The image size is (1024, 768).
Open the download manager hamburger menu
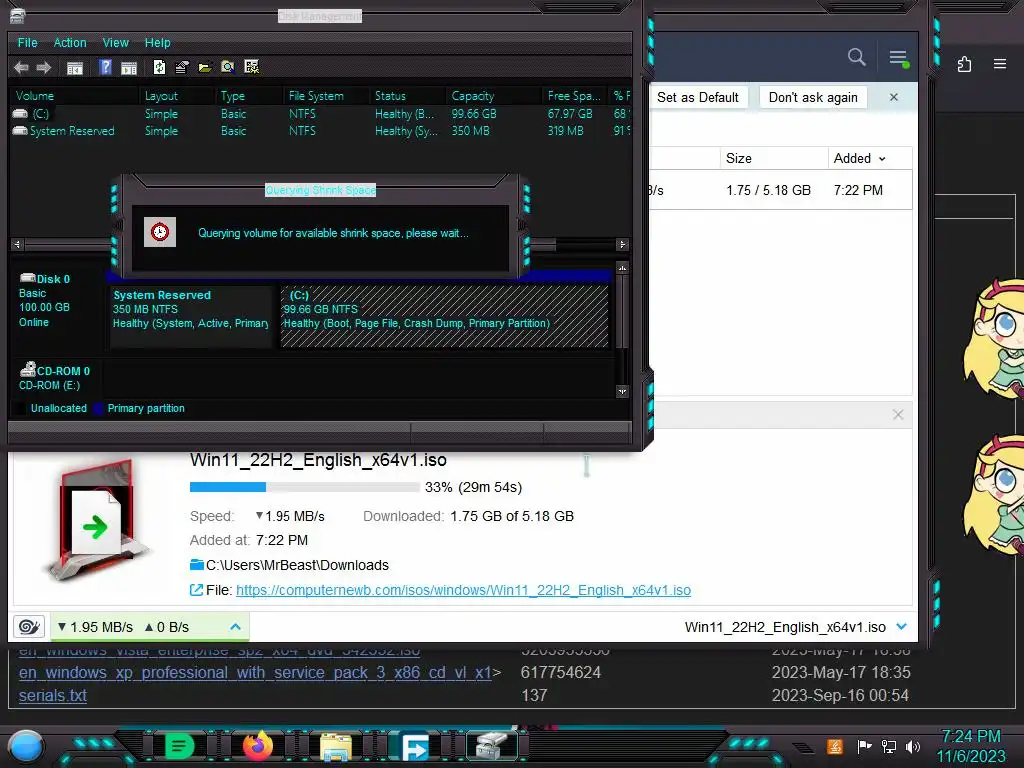pos(899,57)
